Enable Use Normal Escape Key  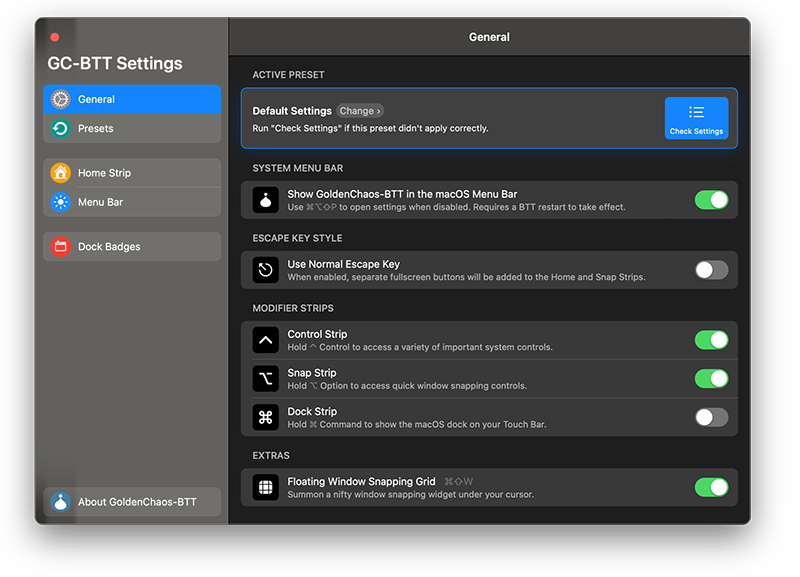(712, 269)
